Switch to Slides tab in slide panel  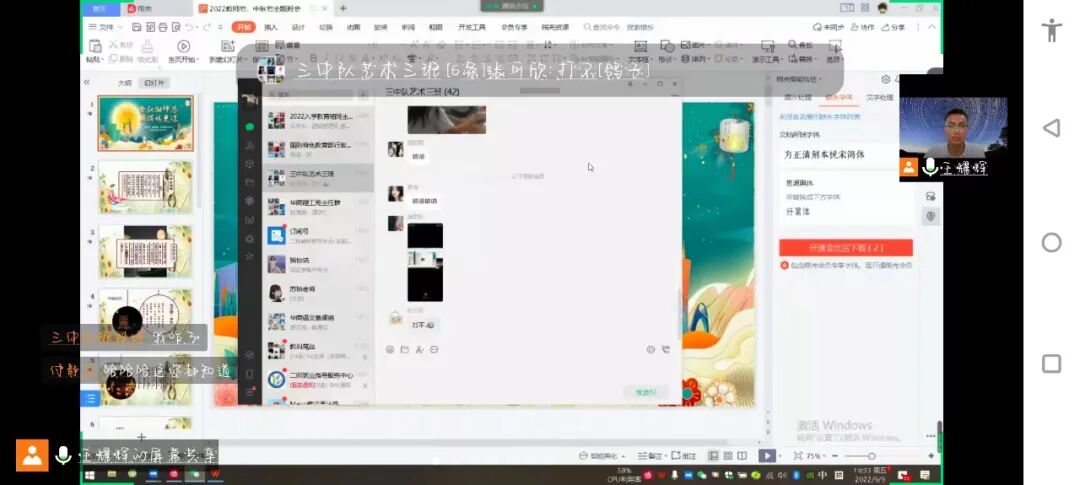click(154, 83)
